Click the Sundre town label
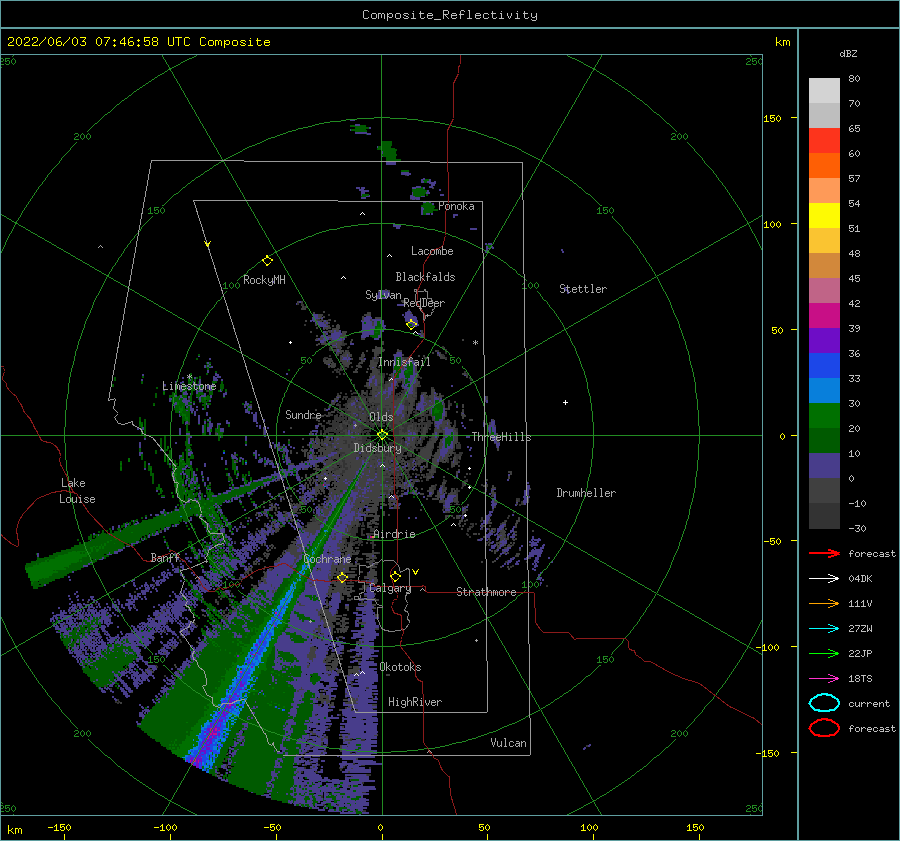The height and width of the screenshot is (841, 900). tap(303, 414)
